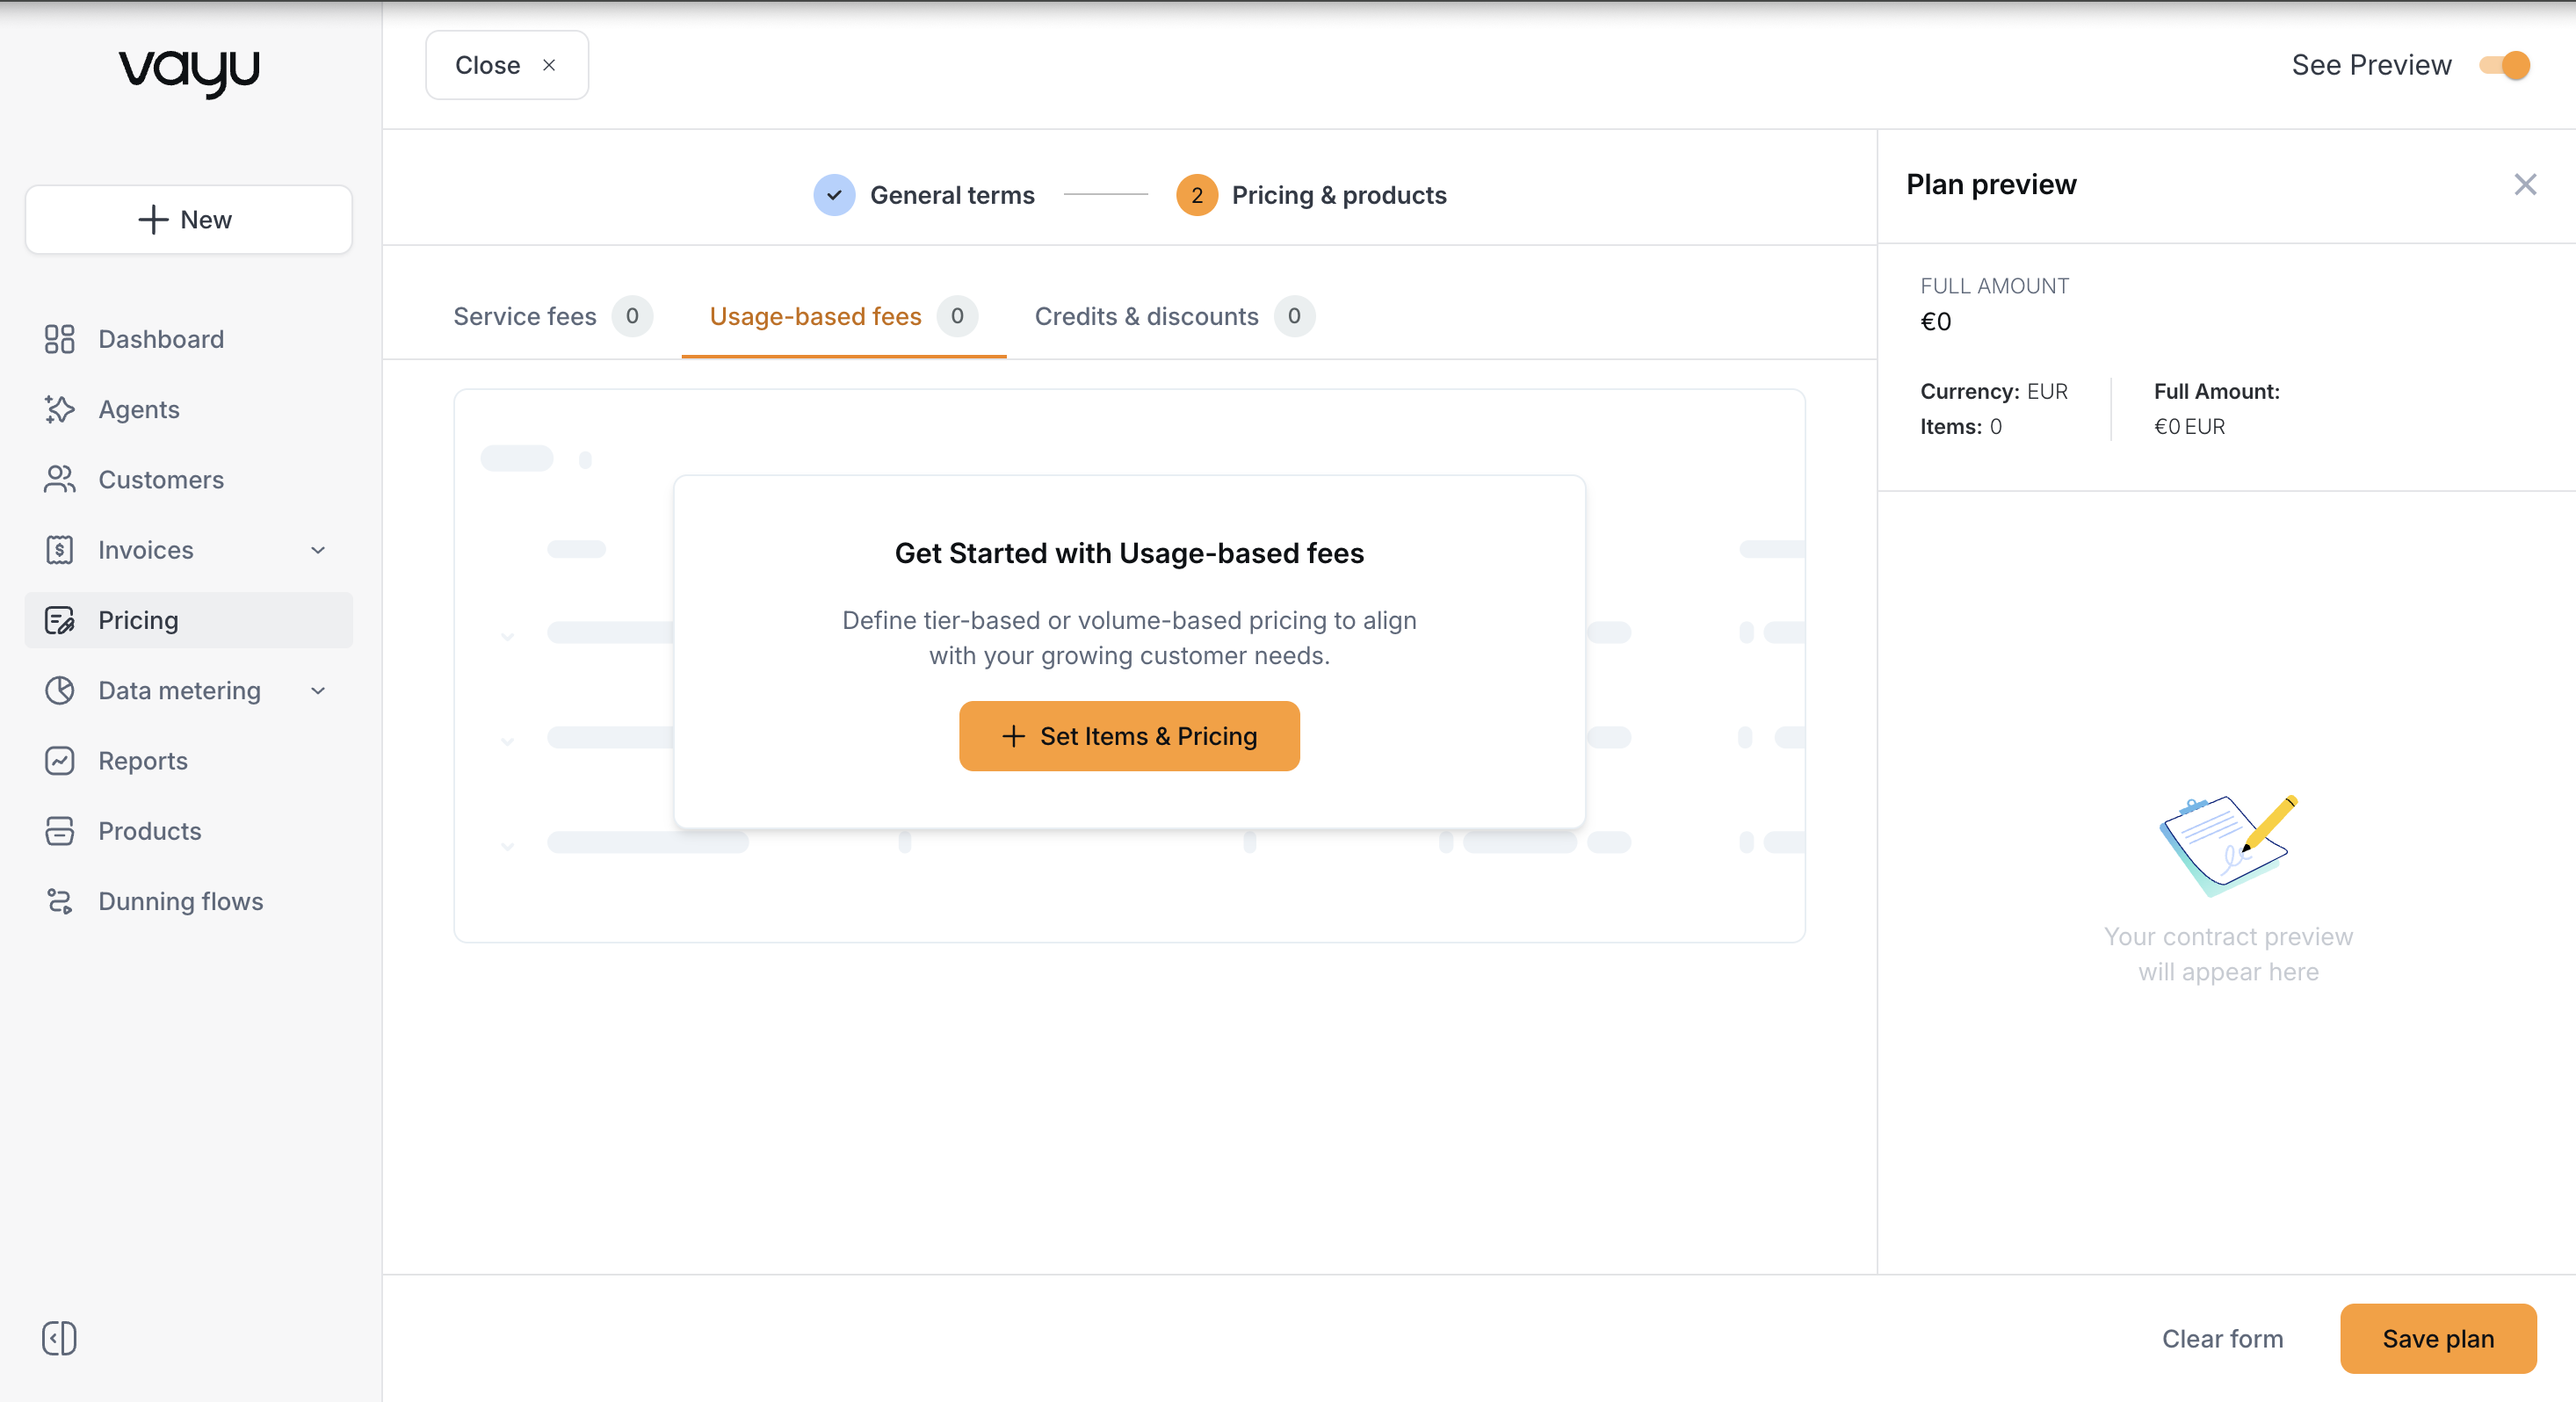Open Dunning flows in the sidebar
2576x1402 pixels.
pos(189,901)
